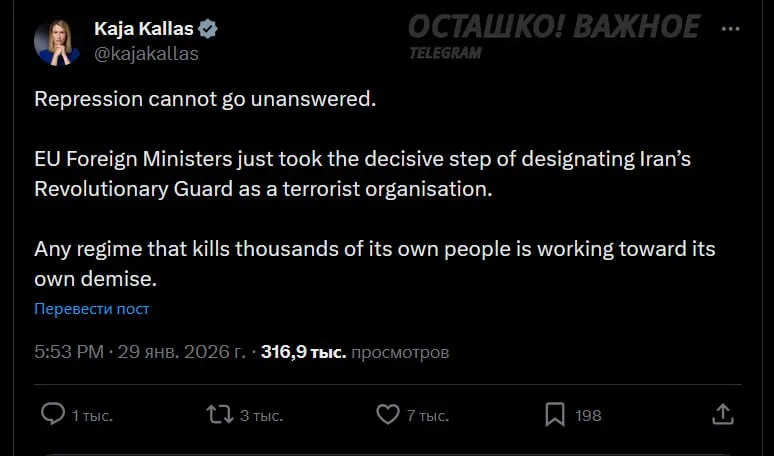Viewport: 774px width, 456px height.
Task: Open the three-dot more options menu
Action: tap(730, 31)
